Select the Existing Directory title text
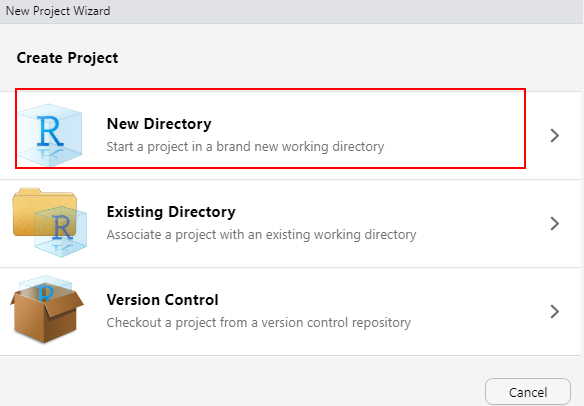This screenshot has height=406, width=584. [171, 212]
